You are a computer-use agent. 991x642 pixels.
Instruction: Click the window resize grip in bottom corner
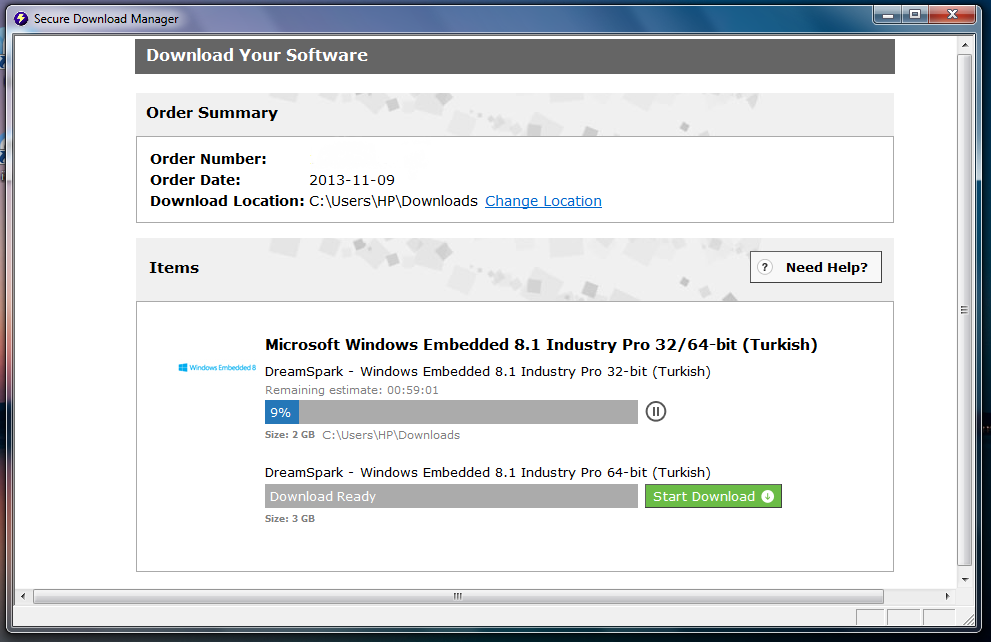pos(968,619)
